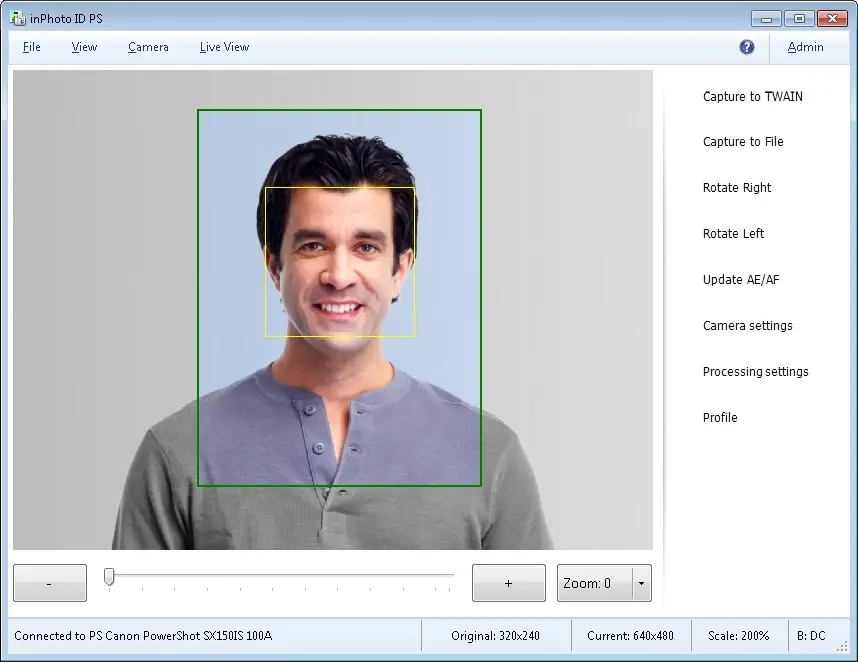Screen dimensions: 858x662
Task: Click the Admin button
Action: click(805, 47)
